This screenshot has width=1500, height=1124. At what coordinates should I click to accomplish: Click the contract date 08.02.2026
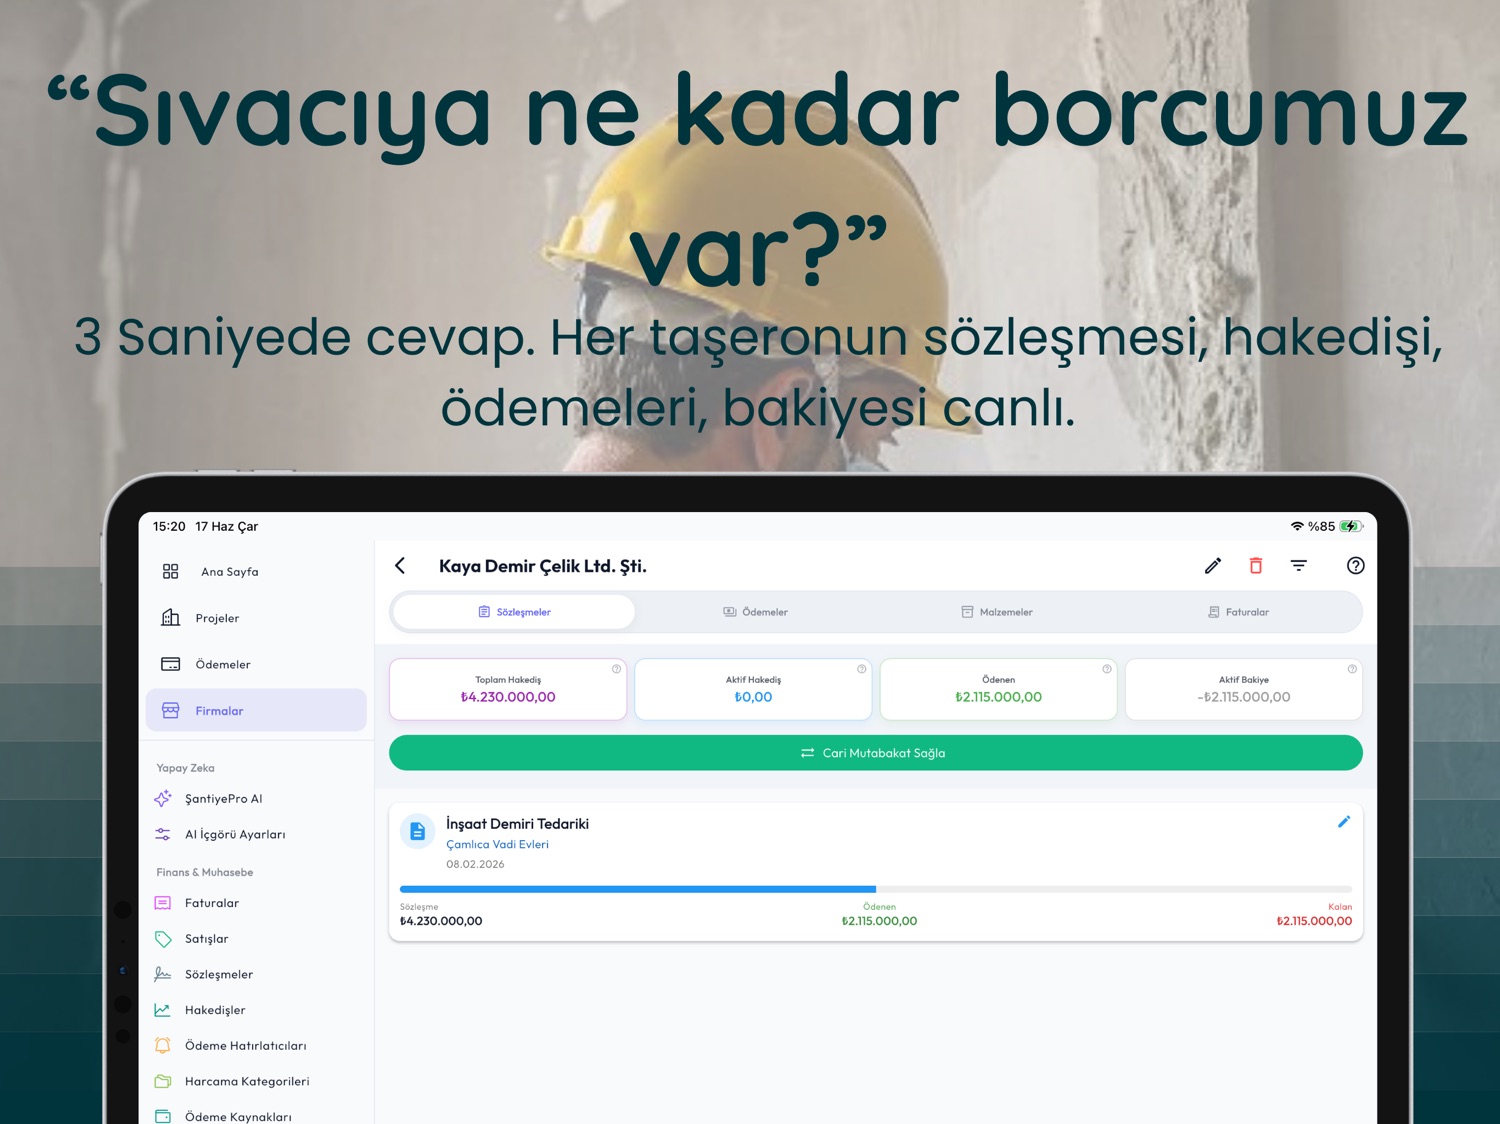(x=475, y=864)
